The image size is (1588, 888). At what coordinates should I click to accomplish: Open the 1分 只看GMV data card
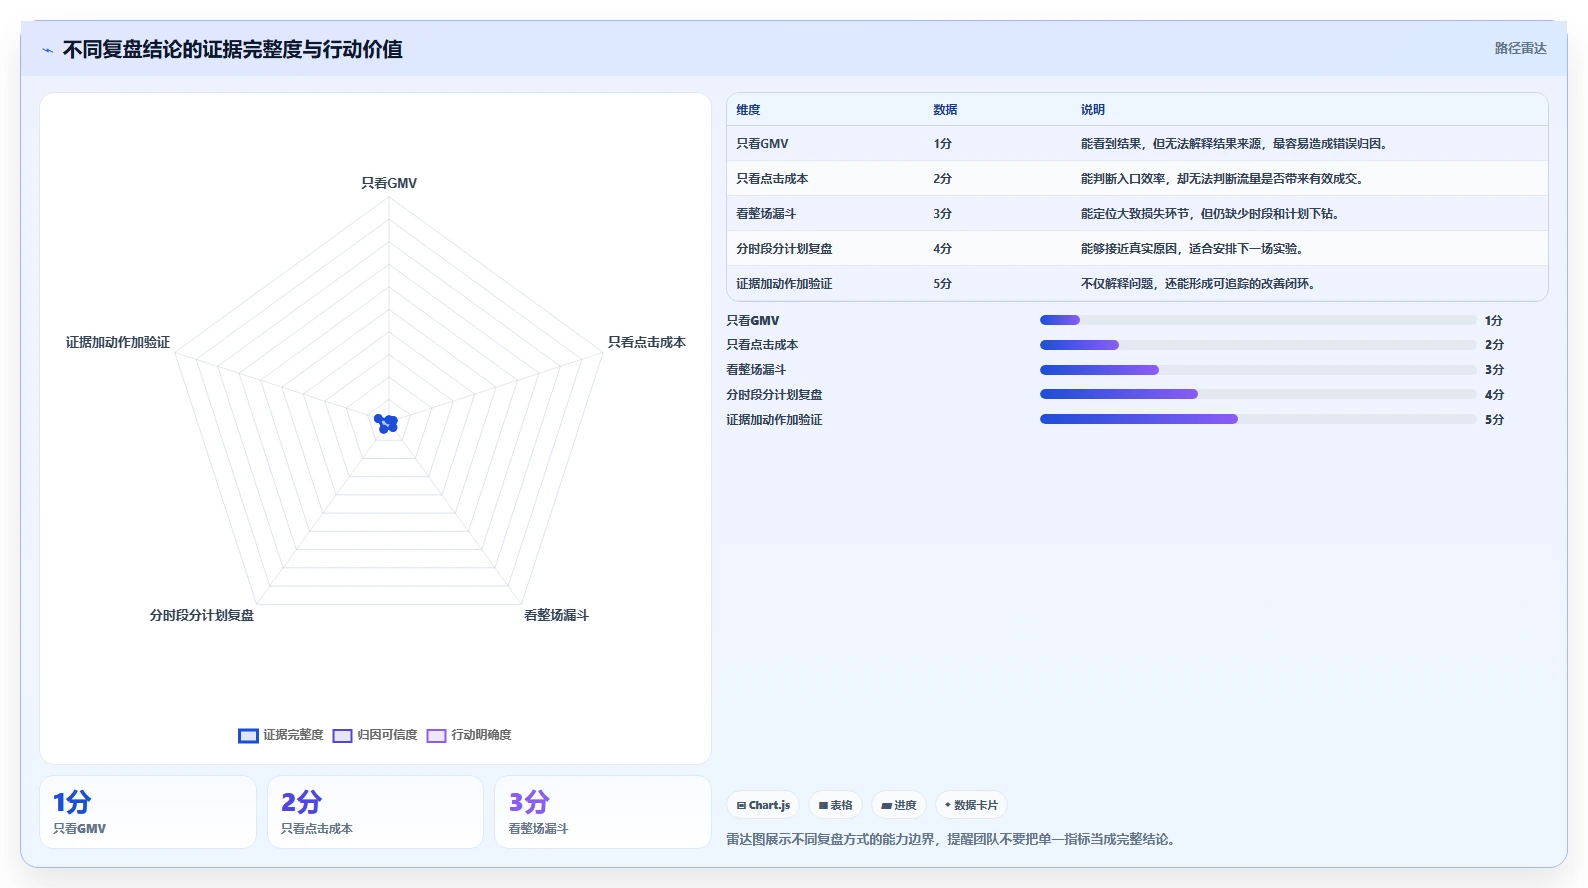click(x=148, y=812)
